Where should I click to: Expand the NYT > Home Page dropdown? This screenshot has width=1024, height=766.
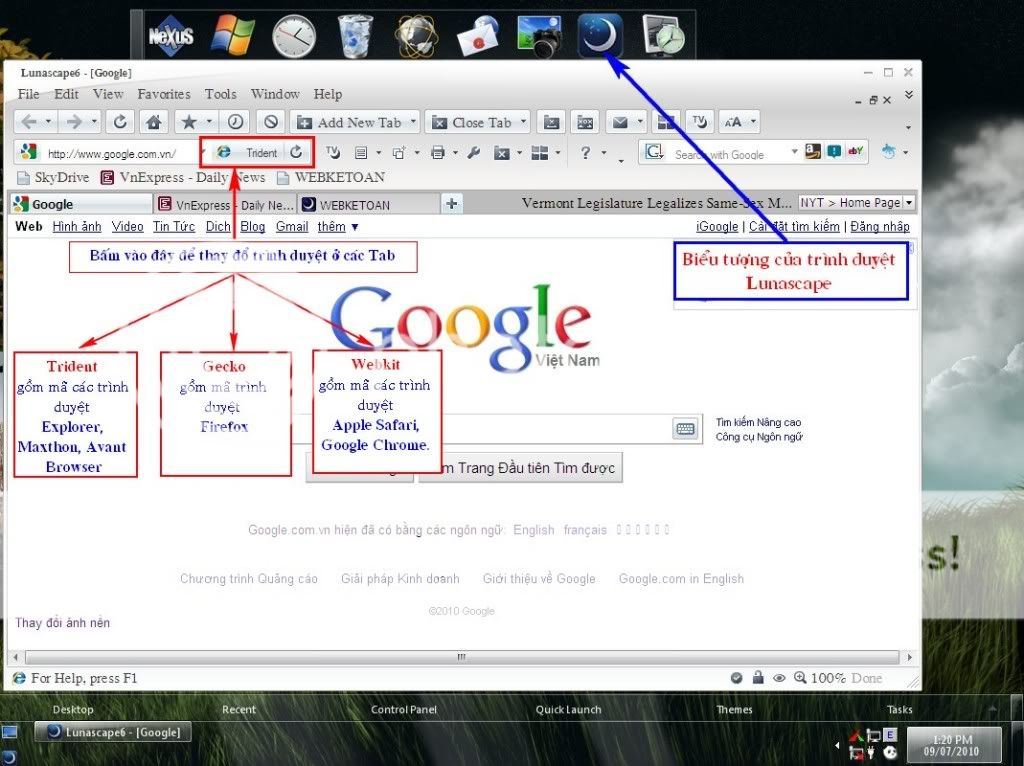[x=909, y=203]
